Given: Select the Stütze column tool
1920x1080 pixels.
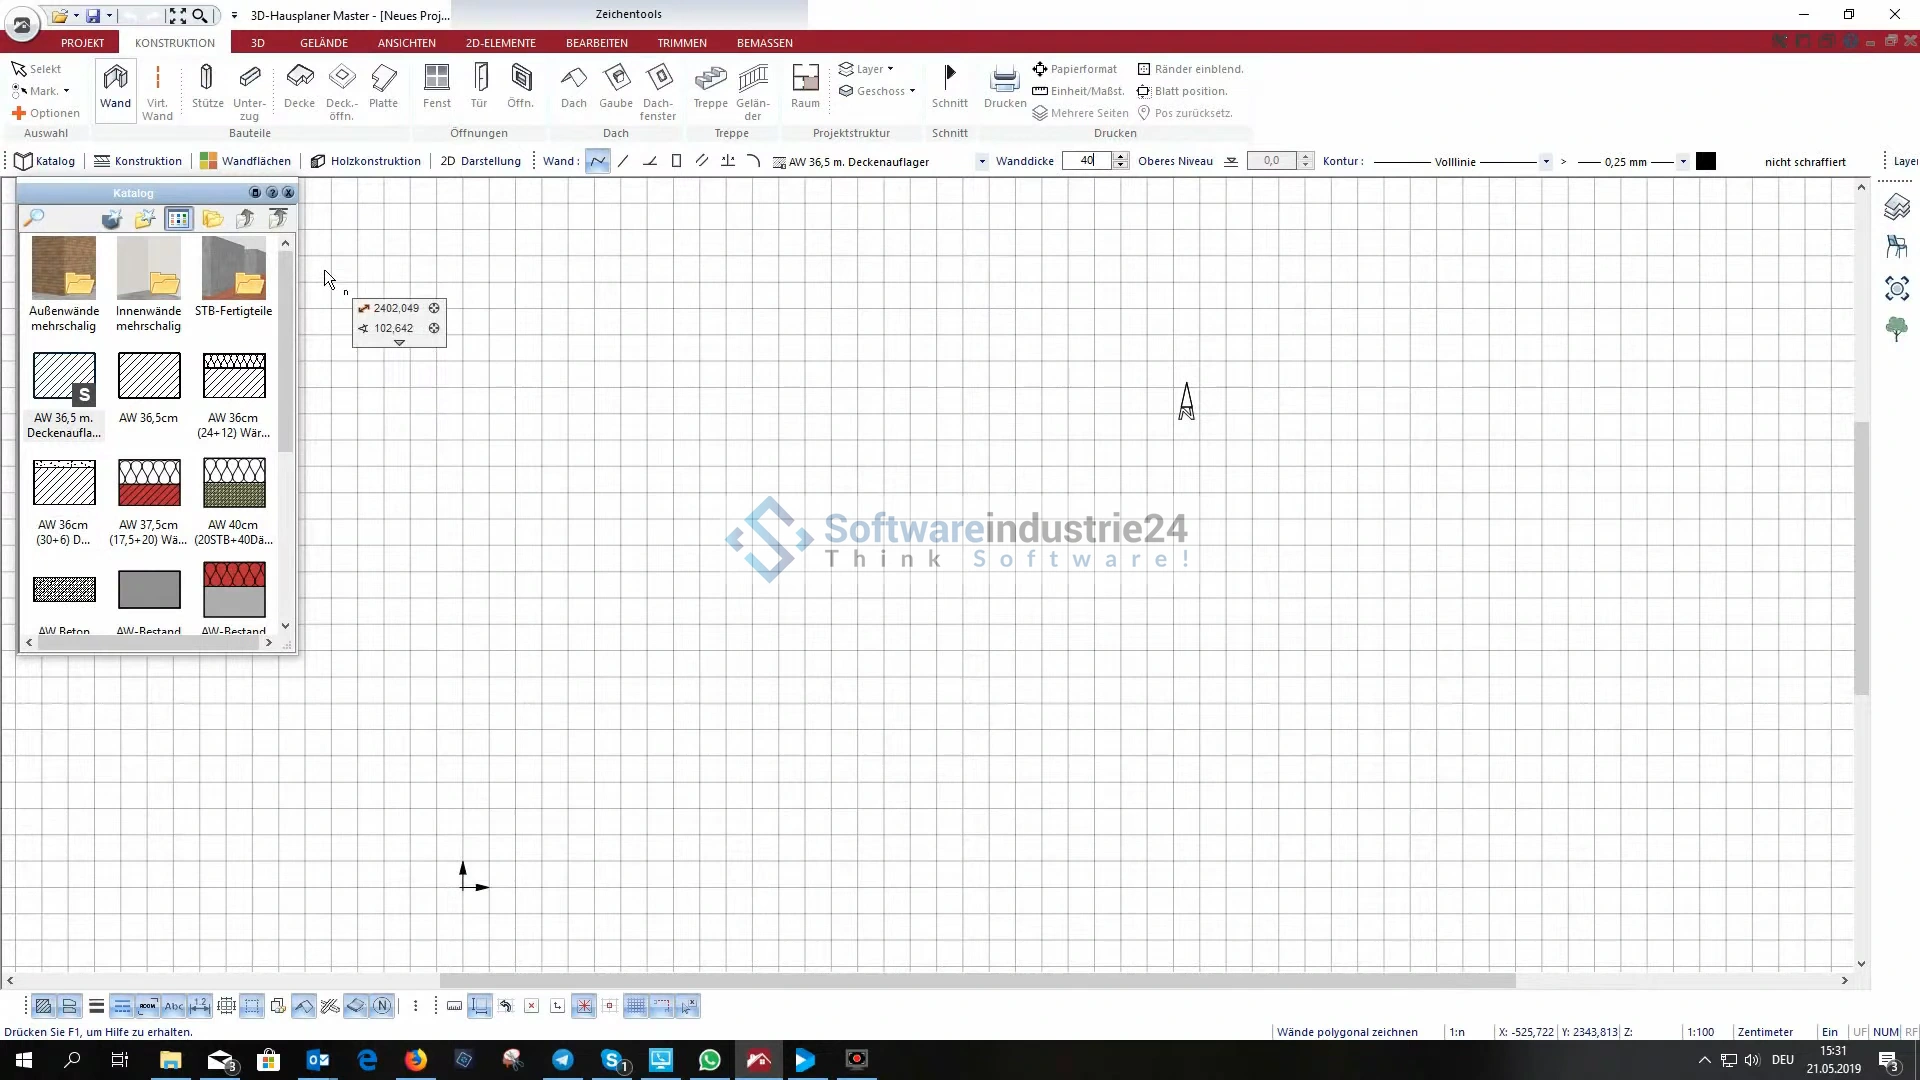Looking at the screenshot, I should pyautogui.click(x=207, y=88).
